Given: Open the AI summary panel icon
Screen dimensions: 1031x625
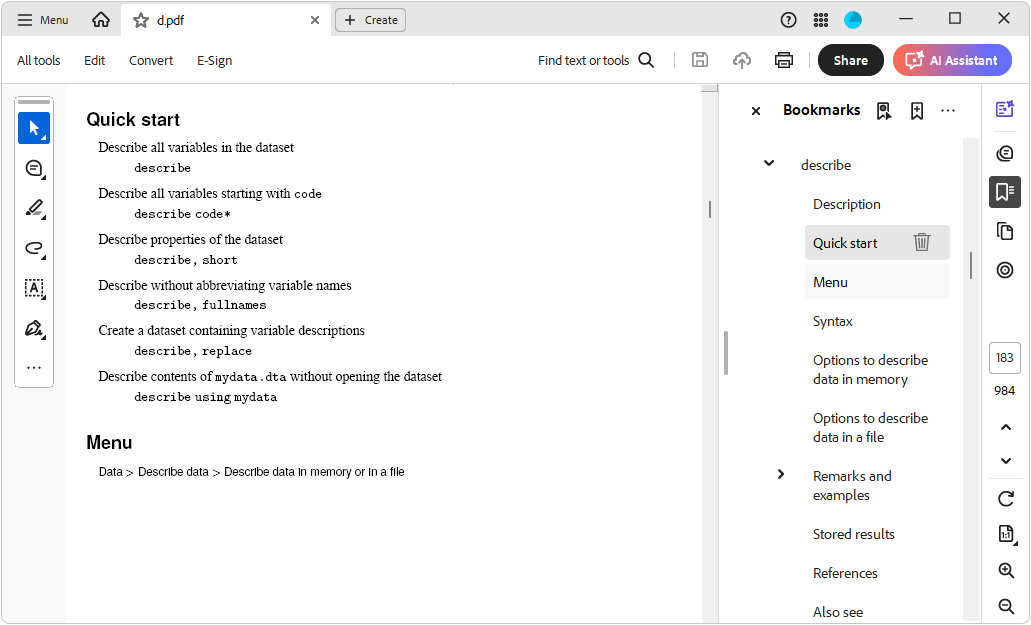Looking at the screenshot, I should click(x=1005, y=109).
